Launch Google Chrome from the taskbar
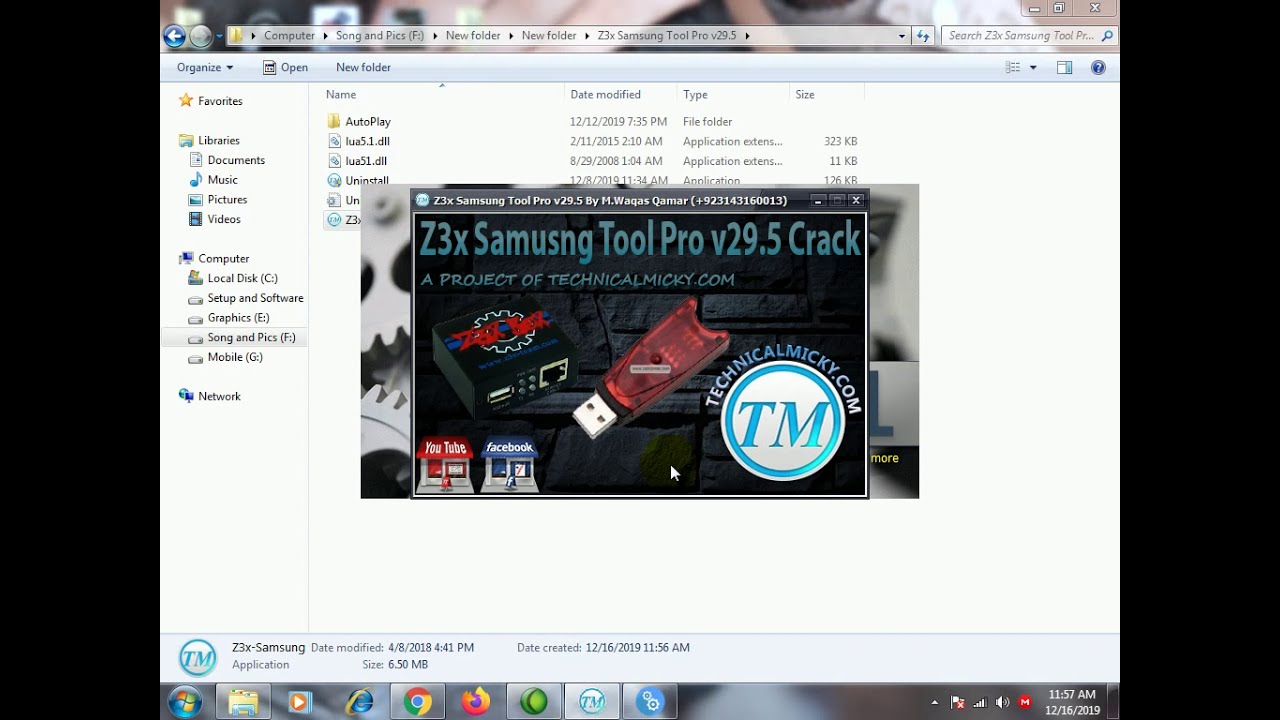This screenshot has width=1280, height=720. (418, 702)
